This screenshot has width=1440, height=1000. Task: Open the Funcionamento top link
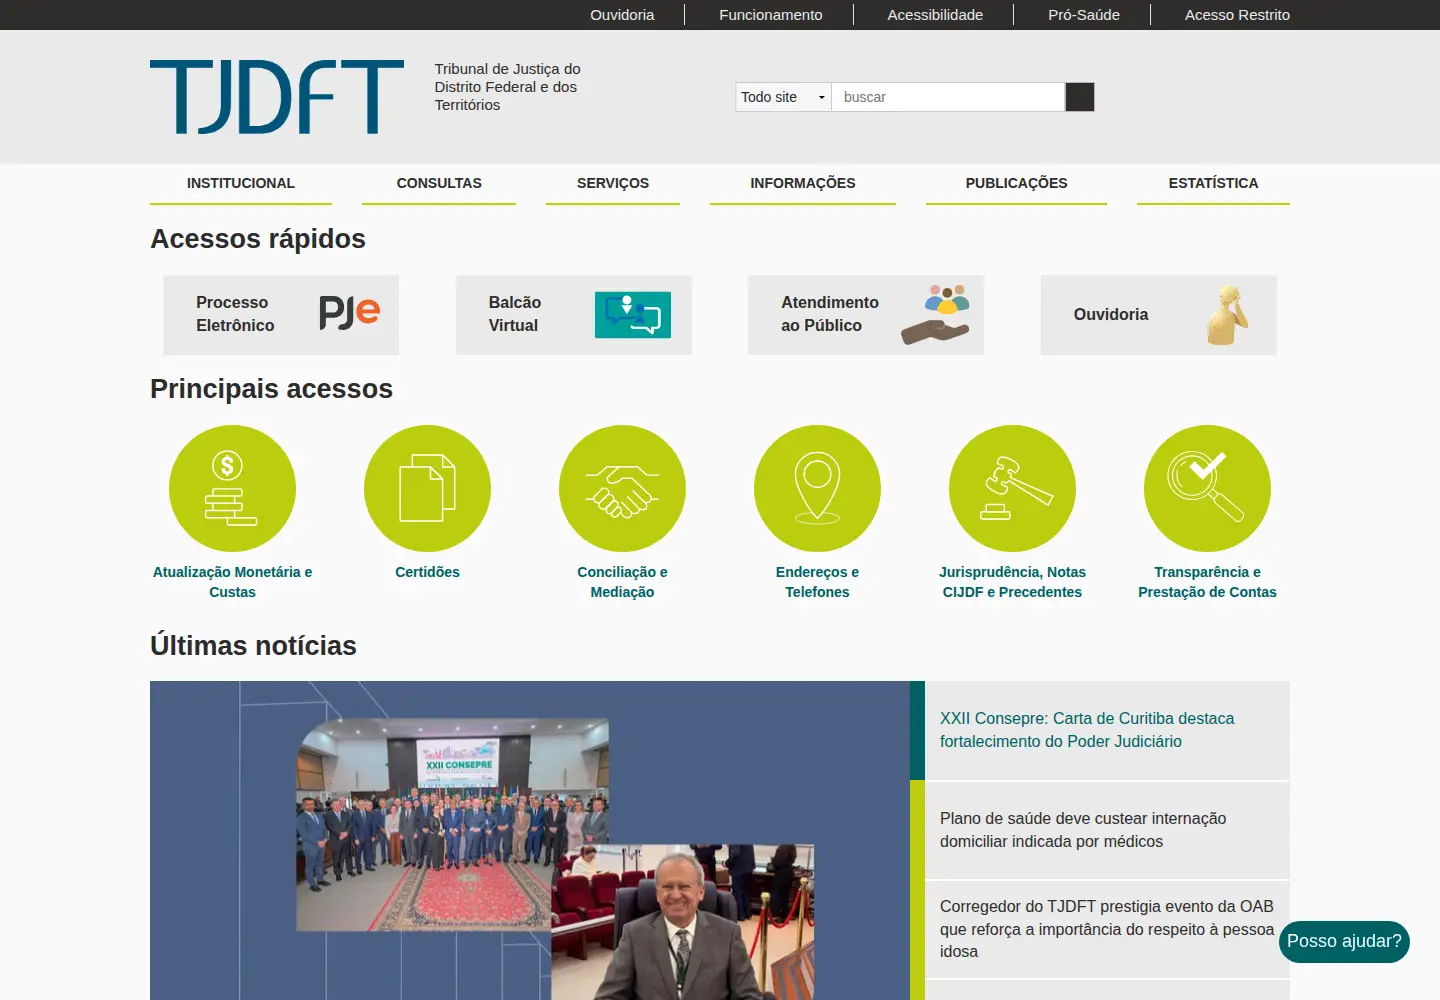pos(771,15)
